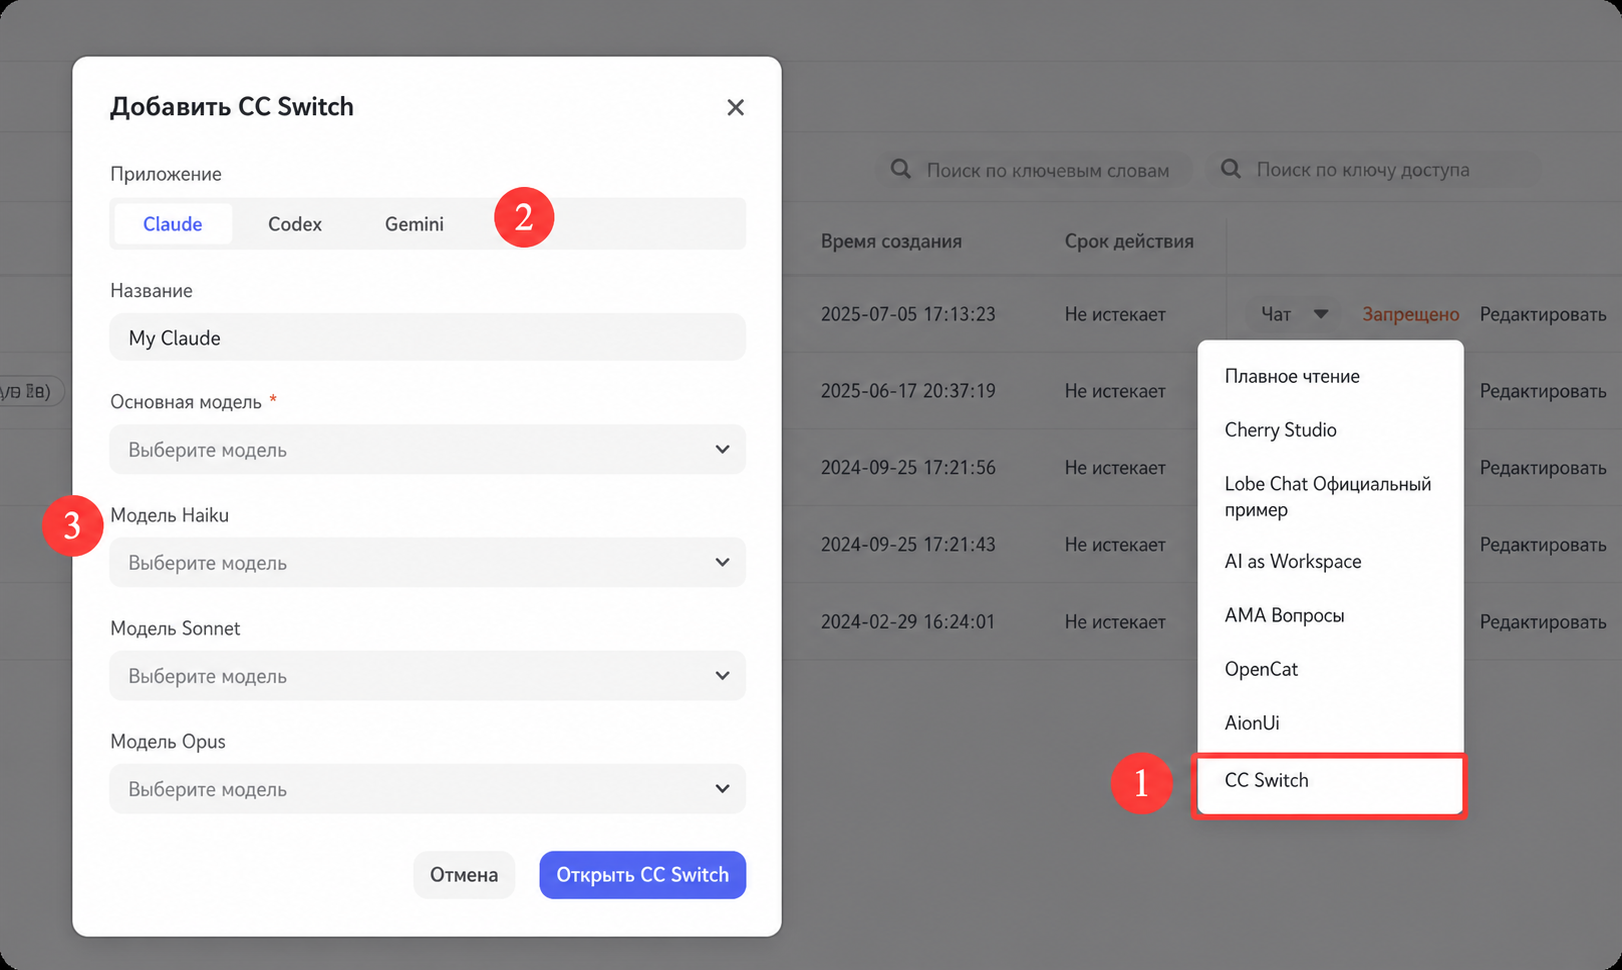1622x970 pixels.
Task: Choose OpenCat from the menu
Action: point(1331,669)
